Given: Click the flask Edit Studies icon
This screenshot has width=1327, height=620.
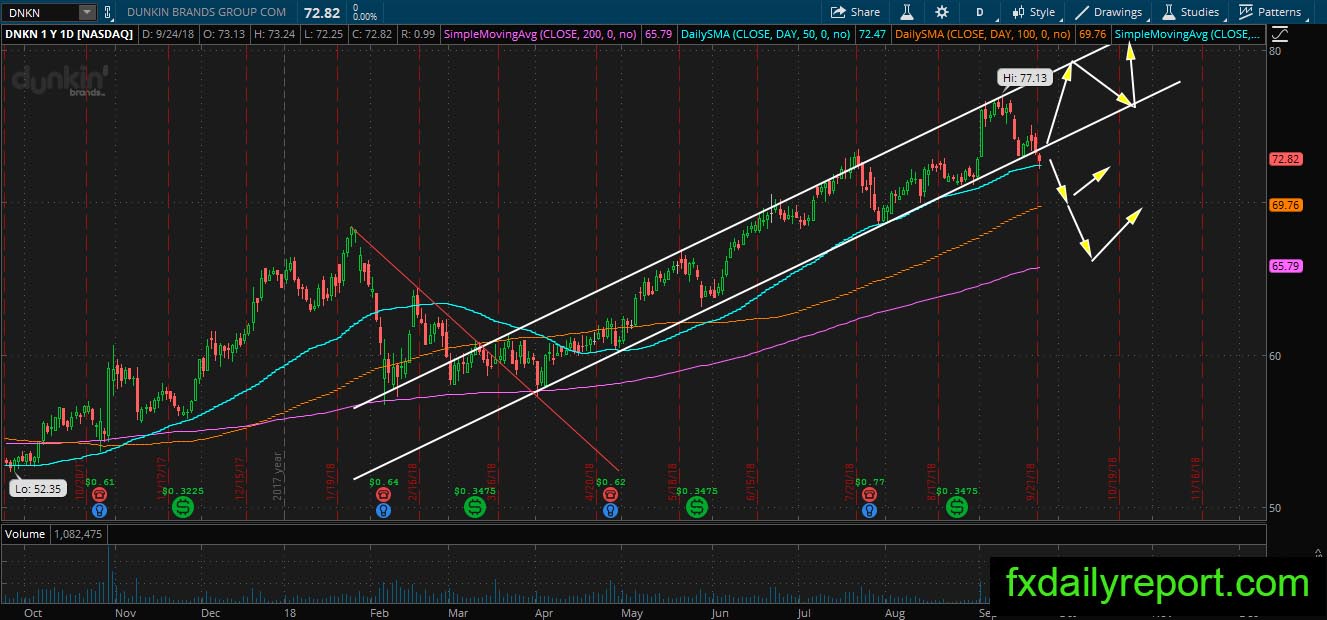Looking at the screenshot, I should coord(908,12).
